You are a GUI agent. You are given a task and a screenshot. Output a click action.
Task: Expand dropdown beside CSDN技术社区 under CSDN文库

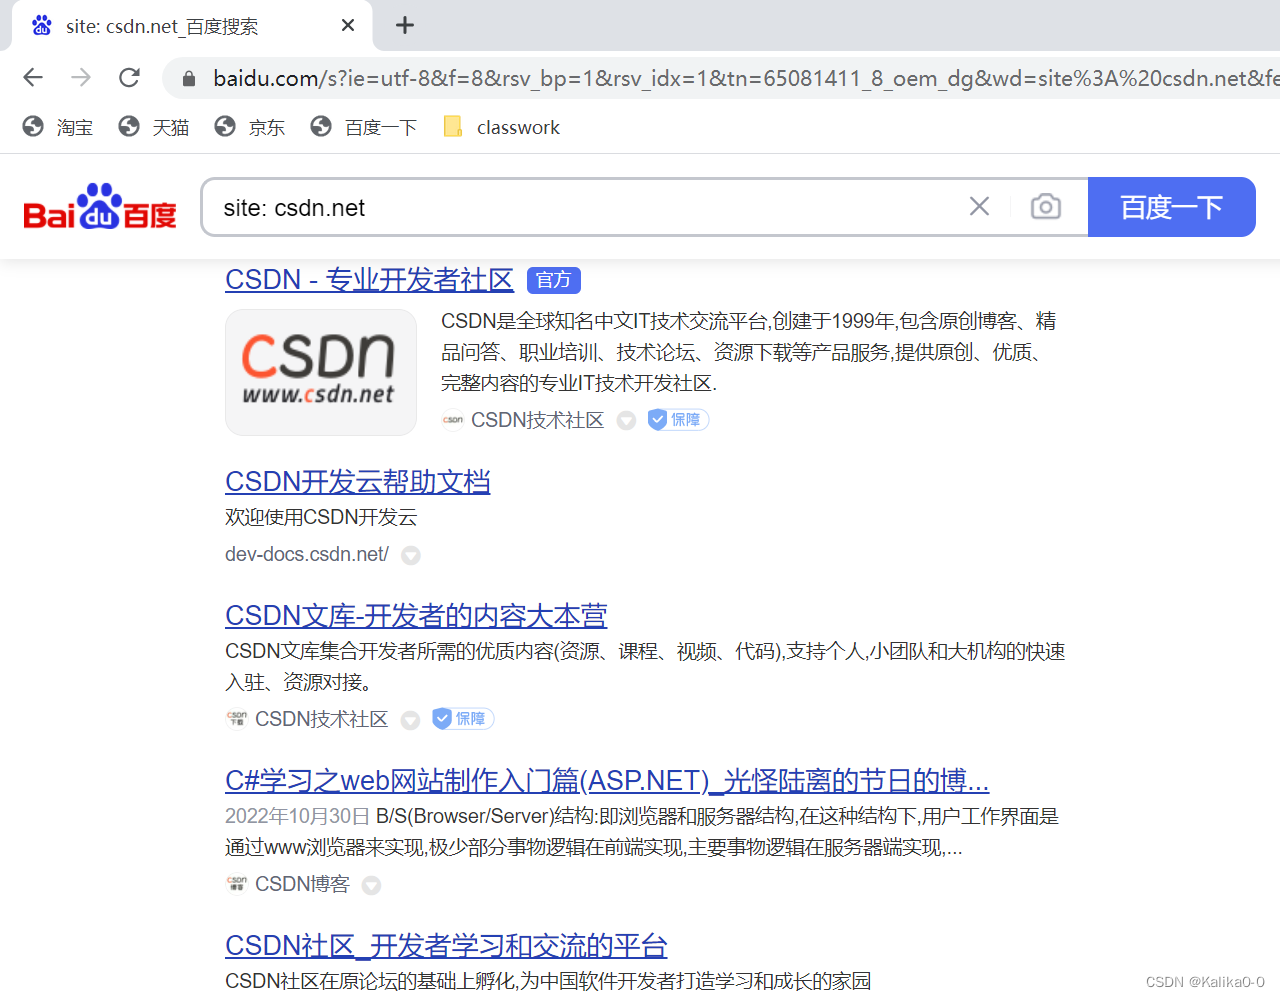pos(410,720)
